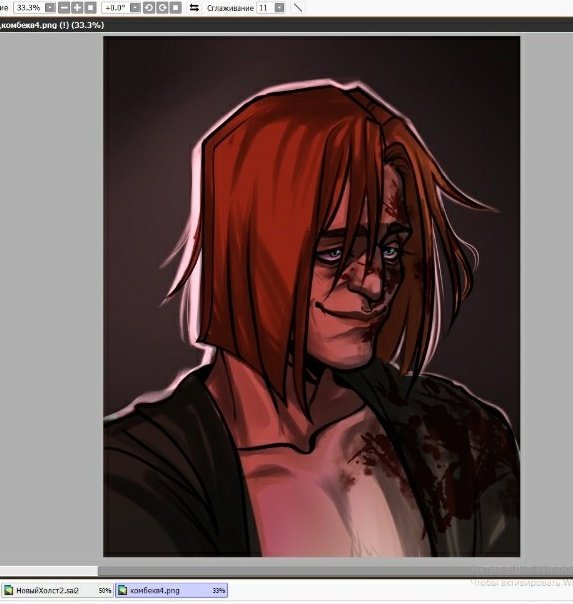This screenshot has width=573, height=604.
Task: Click the painted portrait canvas image
Action: point(312,297)
